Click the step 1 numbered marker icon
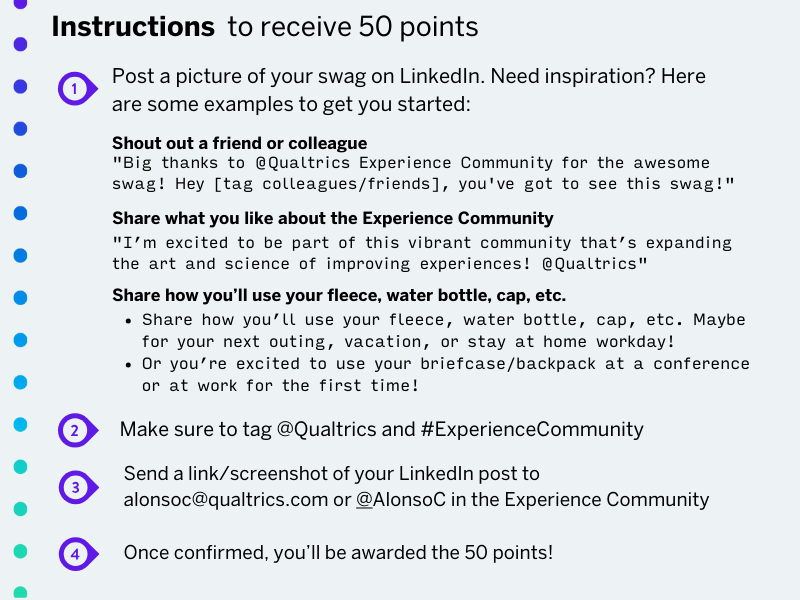 [77, 89]
